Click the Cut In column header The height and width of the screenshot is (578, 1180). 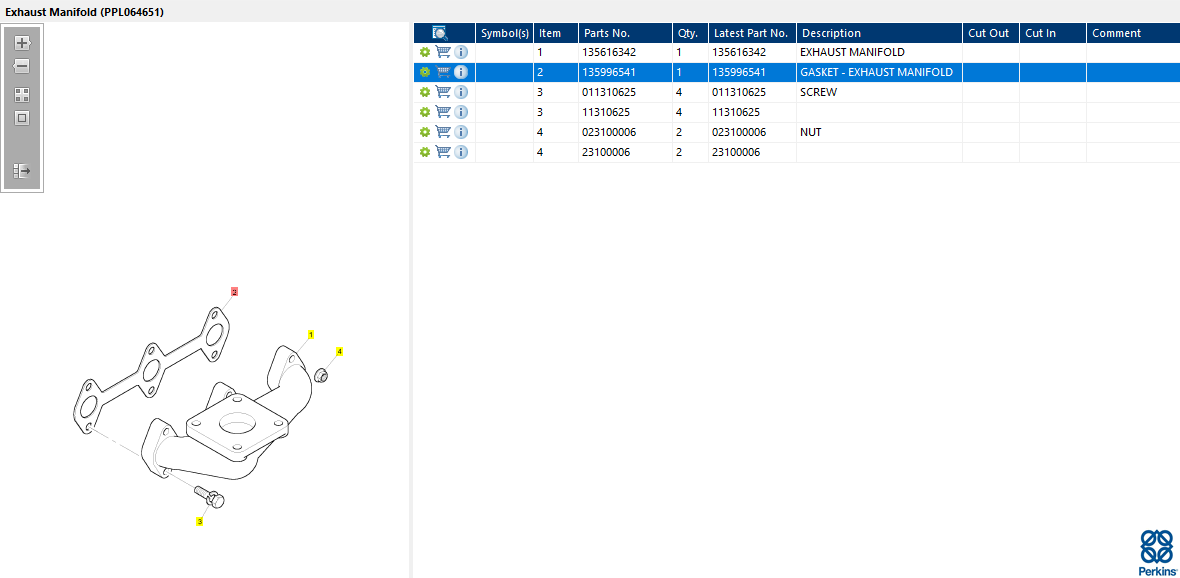(1053, 33)
